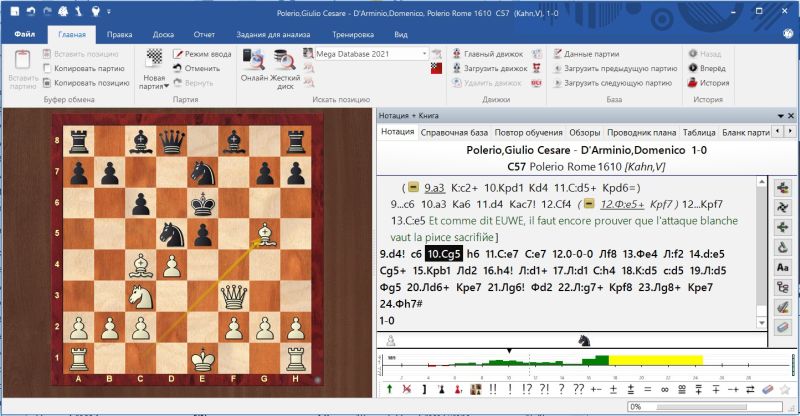This screenshot has width=800, height=416.
Task: Click the 'Aa' text button in notation sidebar
Action: [x=783, y=266]
